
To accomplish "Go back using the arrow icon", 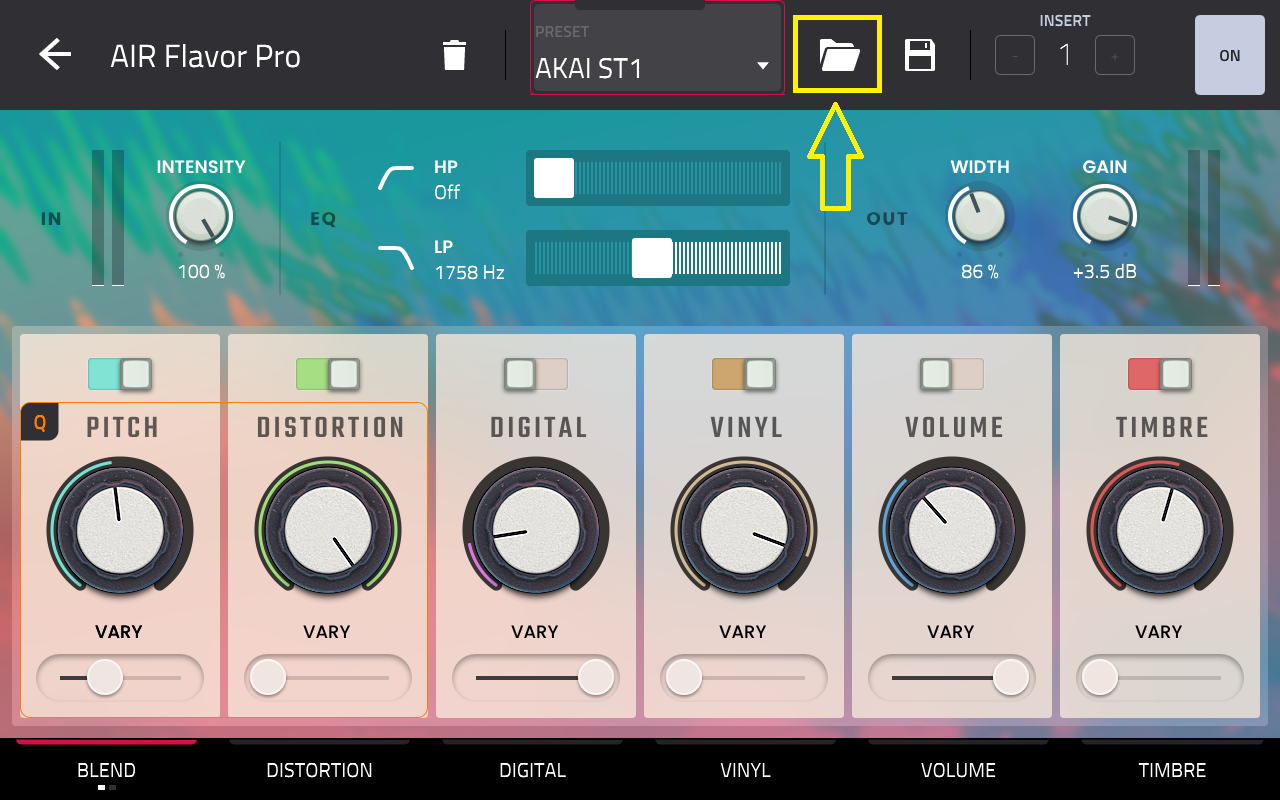I will point(55,55).
